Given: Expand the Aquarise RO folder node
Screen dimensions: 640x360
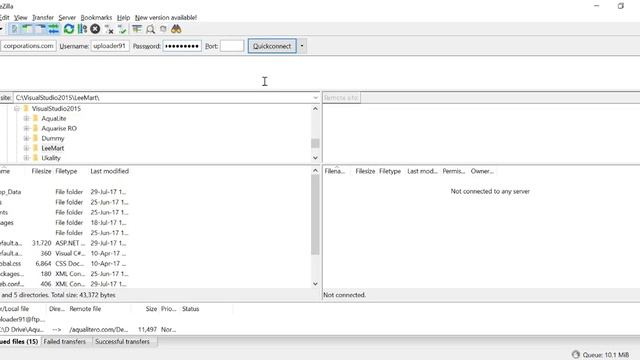Looking at the screenshot, I should pyautogui.click(x=27, y=128).
